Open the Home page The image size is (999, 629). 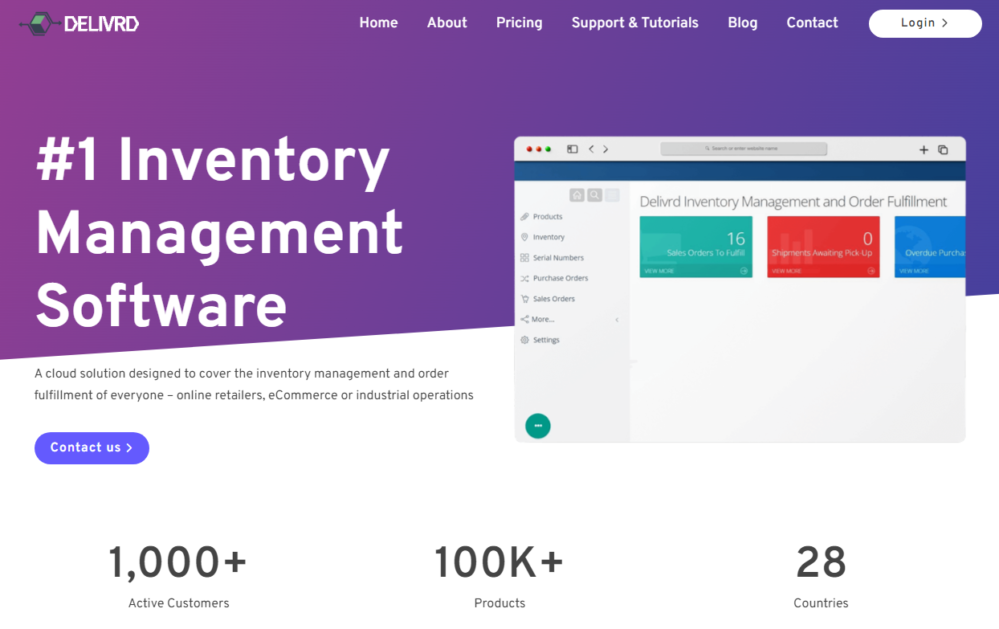tap(378, 23)
